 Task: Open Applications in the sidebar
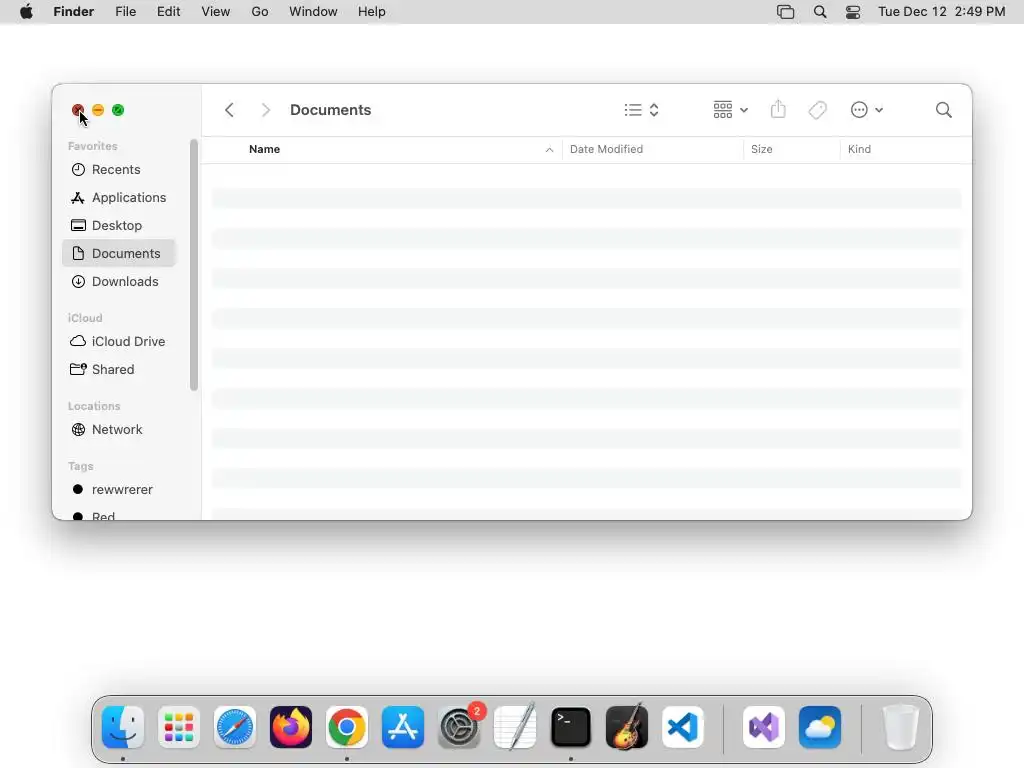[x=119, y=197]
